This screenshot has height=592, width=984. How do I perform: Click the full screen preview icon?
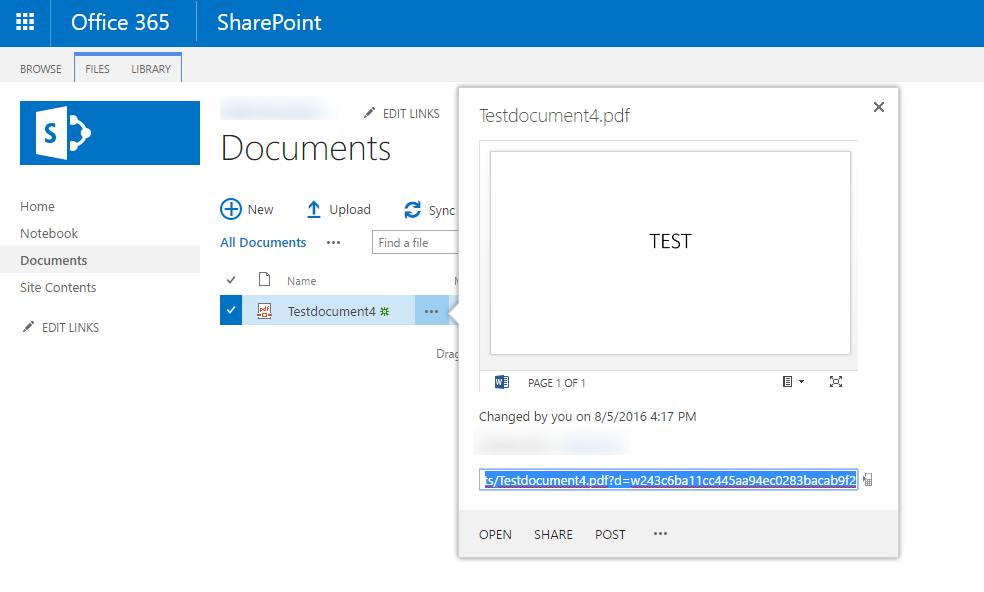click(x=836, y=382)
